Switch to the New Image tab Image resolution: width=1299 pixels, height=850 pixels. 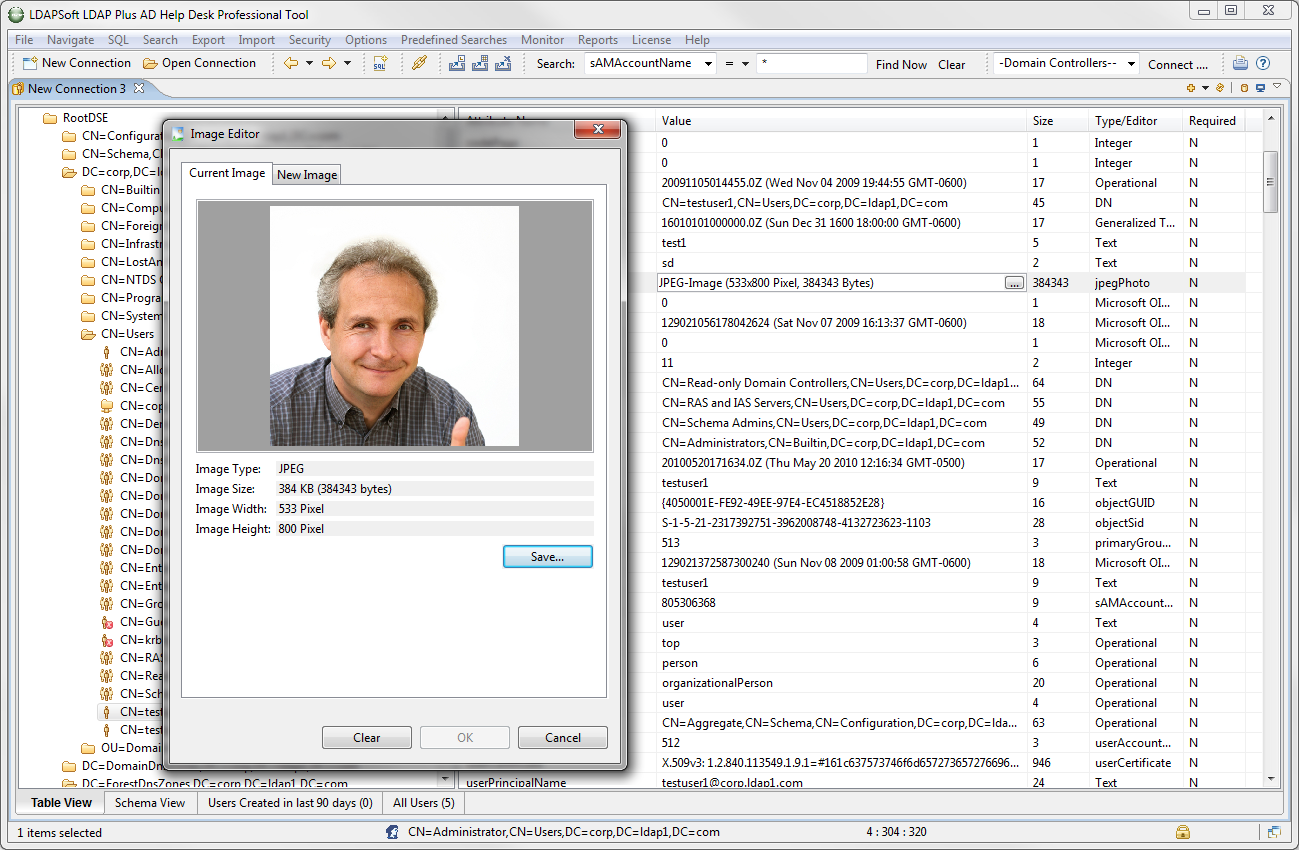(307, 174)
